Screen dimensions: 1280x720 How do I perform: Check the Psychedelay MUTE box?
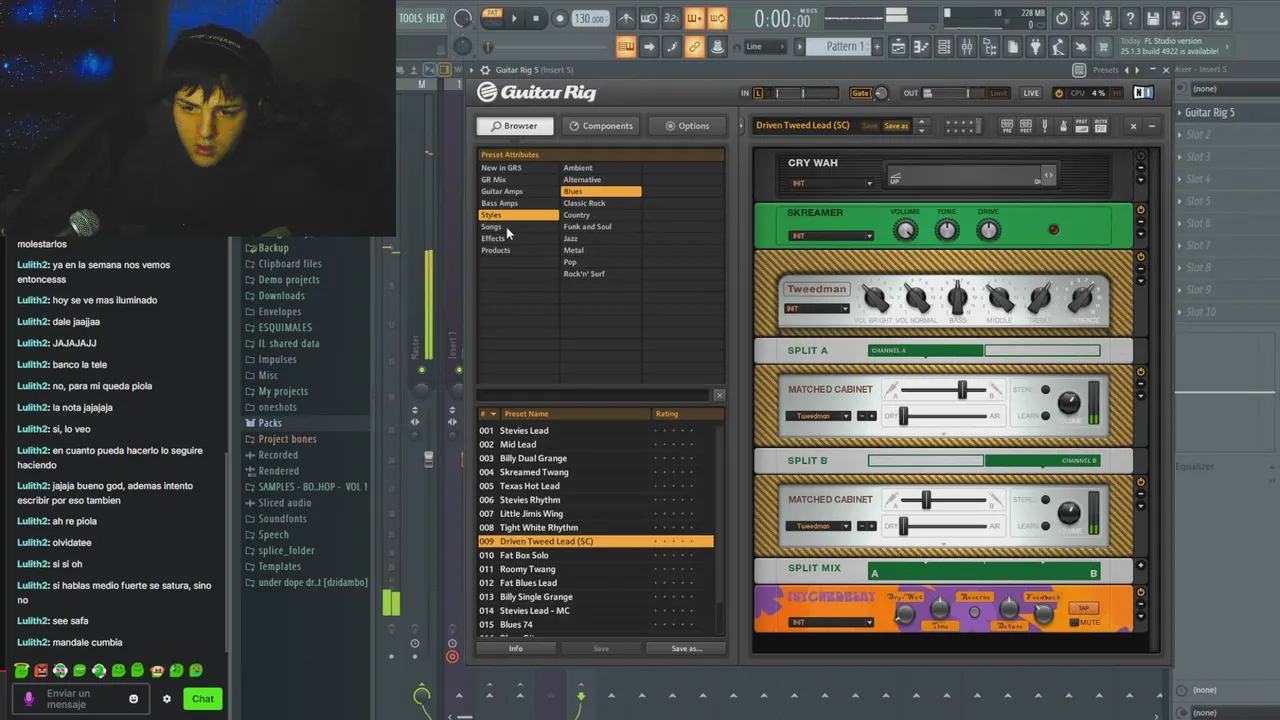pyautogui.click(x=1075, y=622)
